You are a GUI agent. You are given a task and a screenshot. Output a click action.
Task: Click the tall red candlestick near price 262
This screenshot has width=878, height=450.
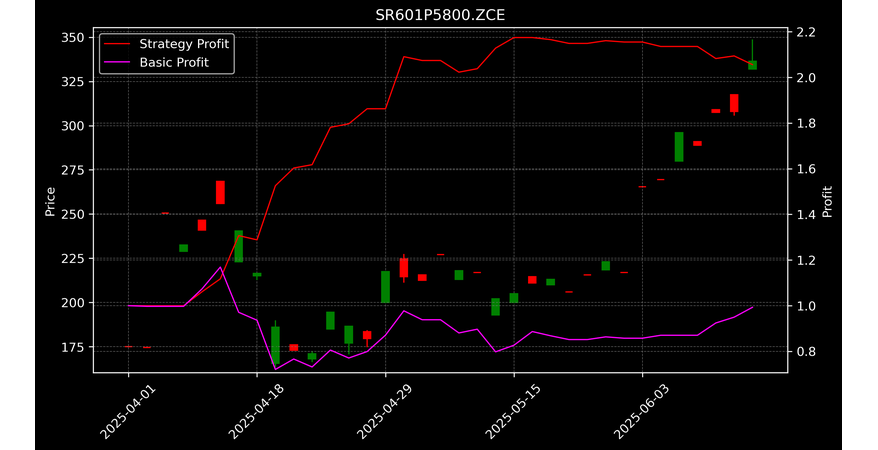(x=220, y=193)
